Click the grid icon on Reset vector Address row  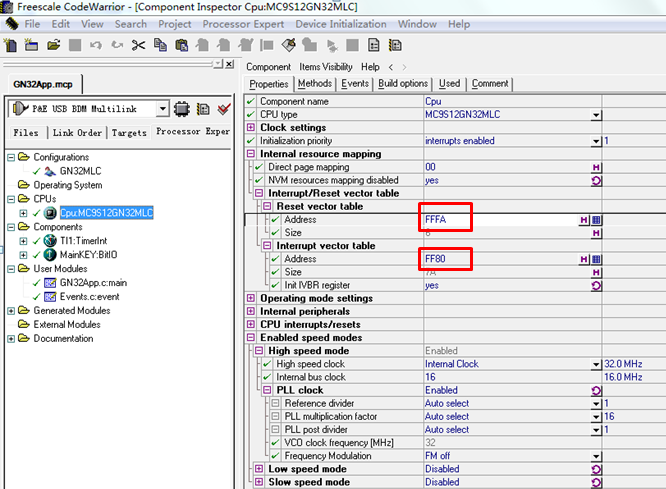[x=596, y=220]
